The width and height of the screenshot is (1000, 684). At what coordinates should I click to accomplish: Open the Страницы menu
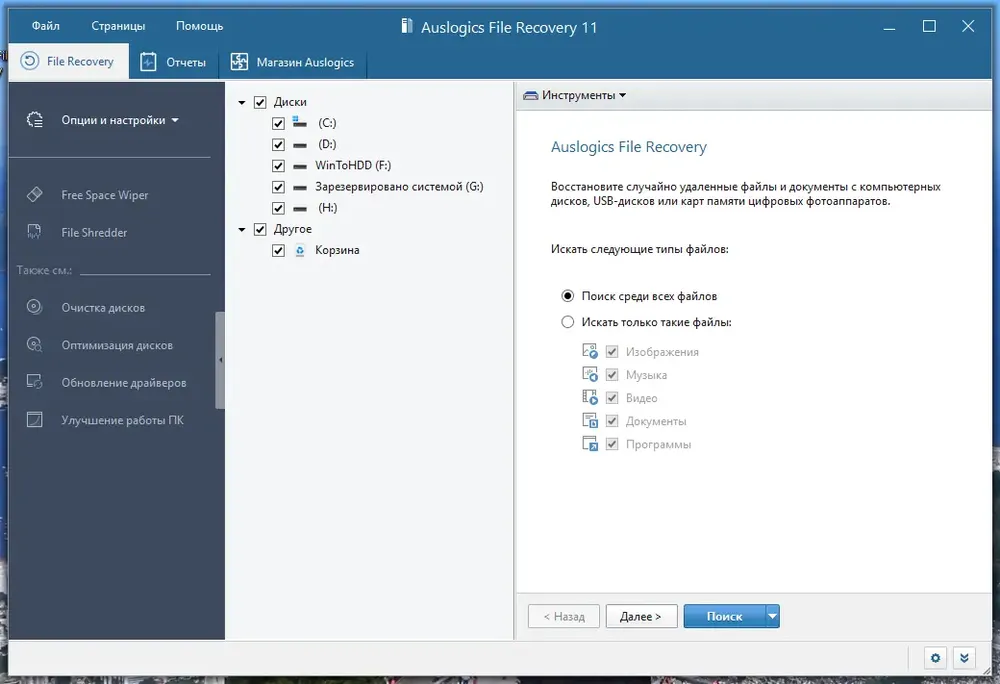click(118, 26)
